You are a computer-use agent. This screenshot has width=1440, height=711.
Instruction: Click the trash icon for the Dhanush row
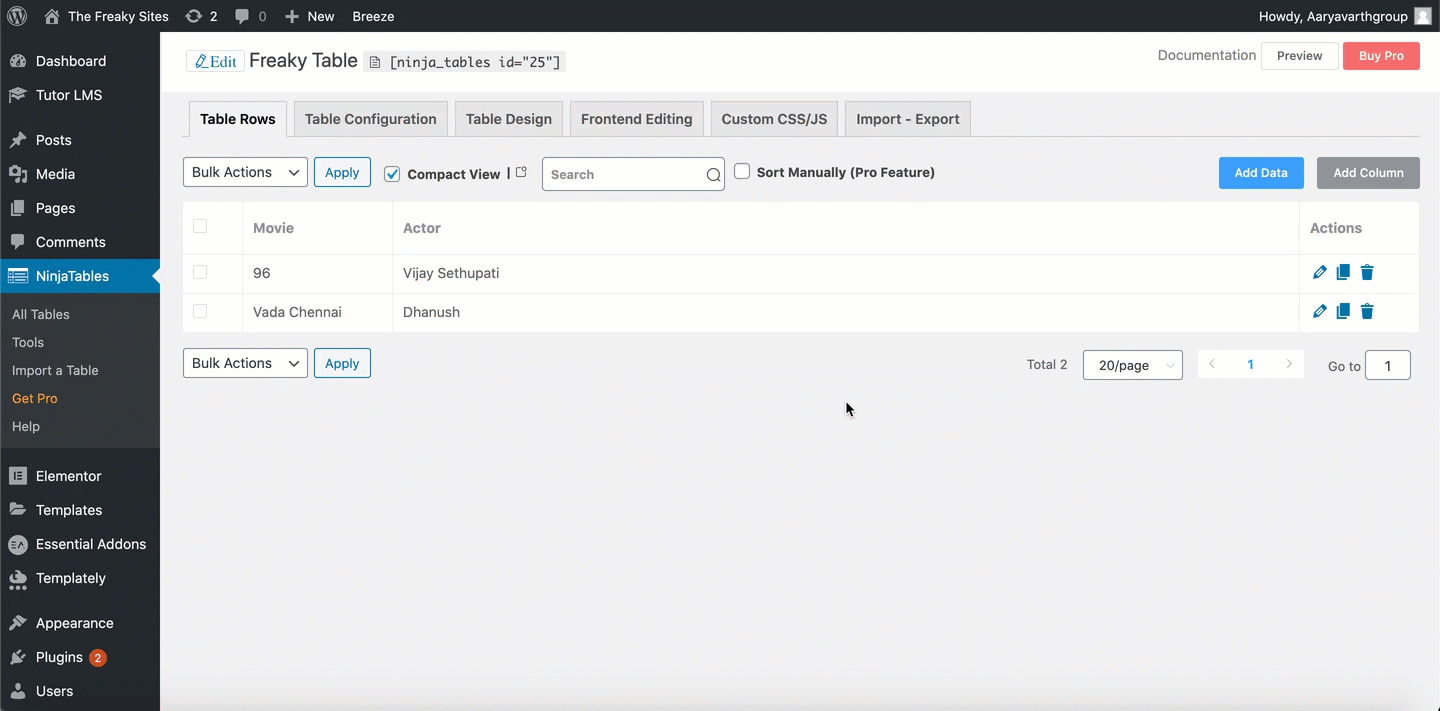click(x=1367, y=311)
